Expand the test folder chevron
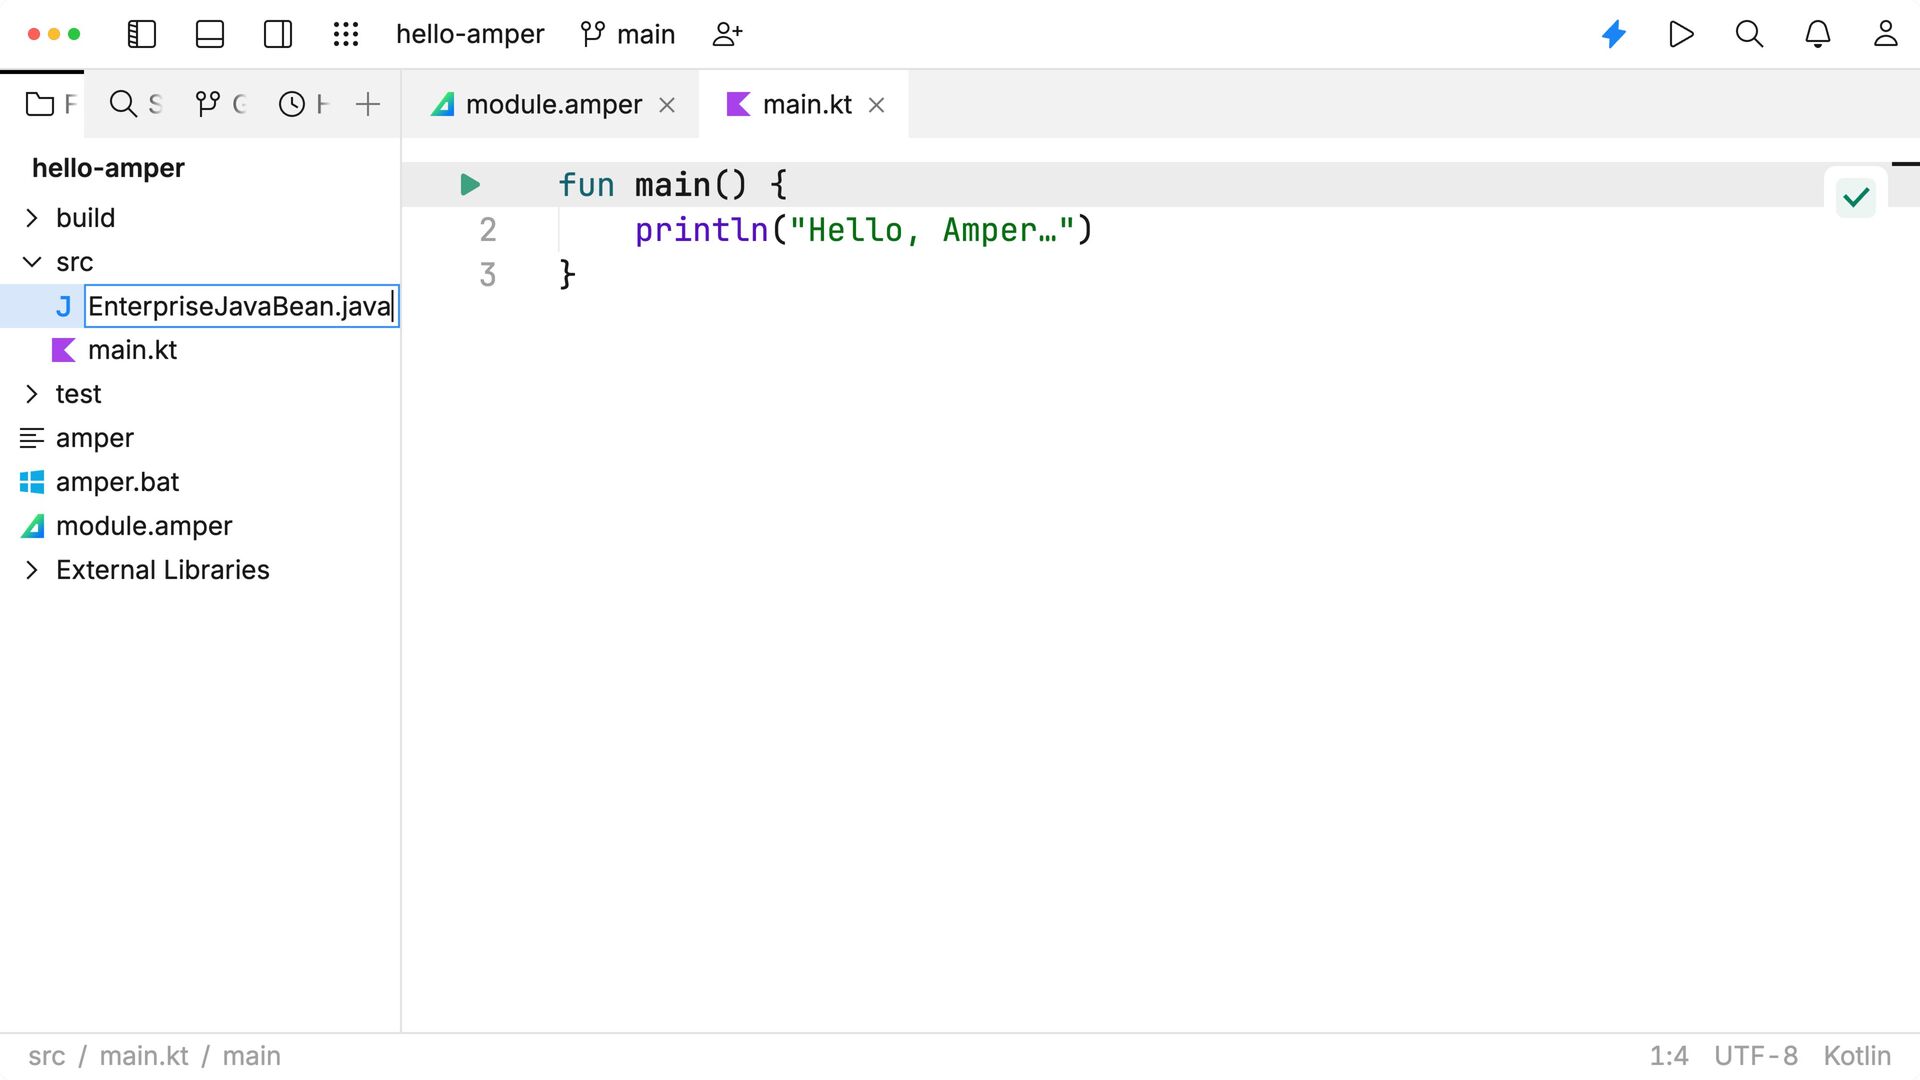The height and width of the screenshot is (1080, 1920). (x=32, y=394)
